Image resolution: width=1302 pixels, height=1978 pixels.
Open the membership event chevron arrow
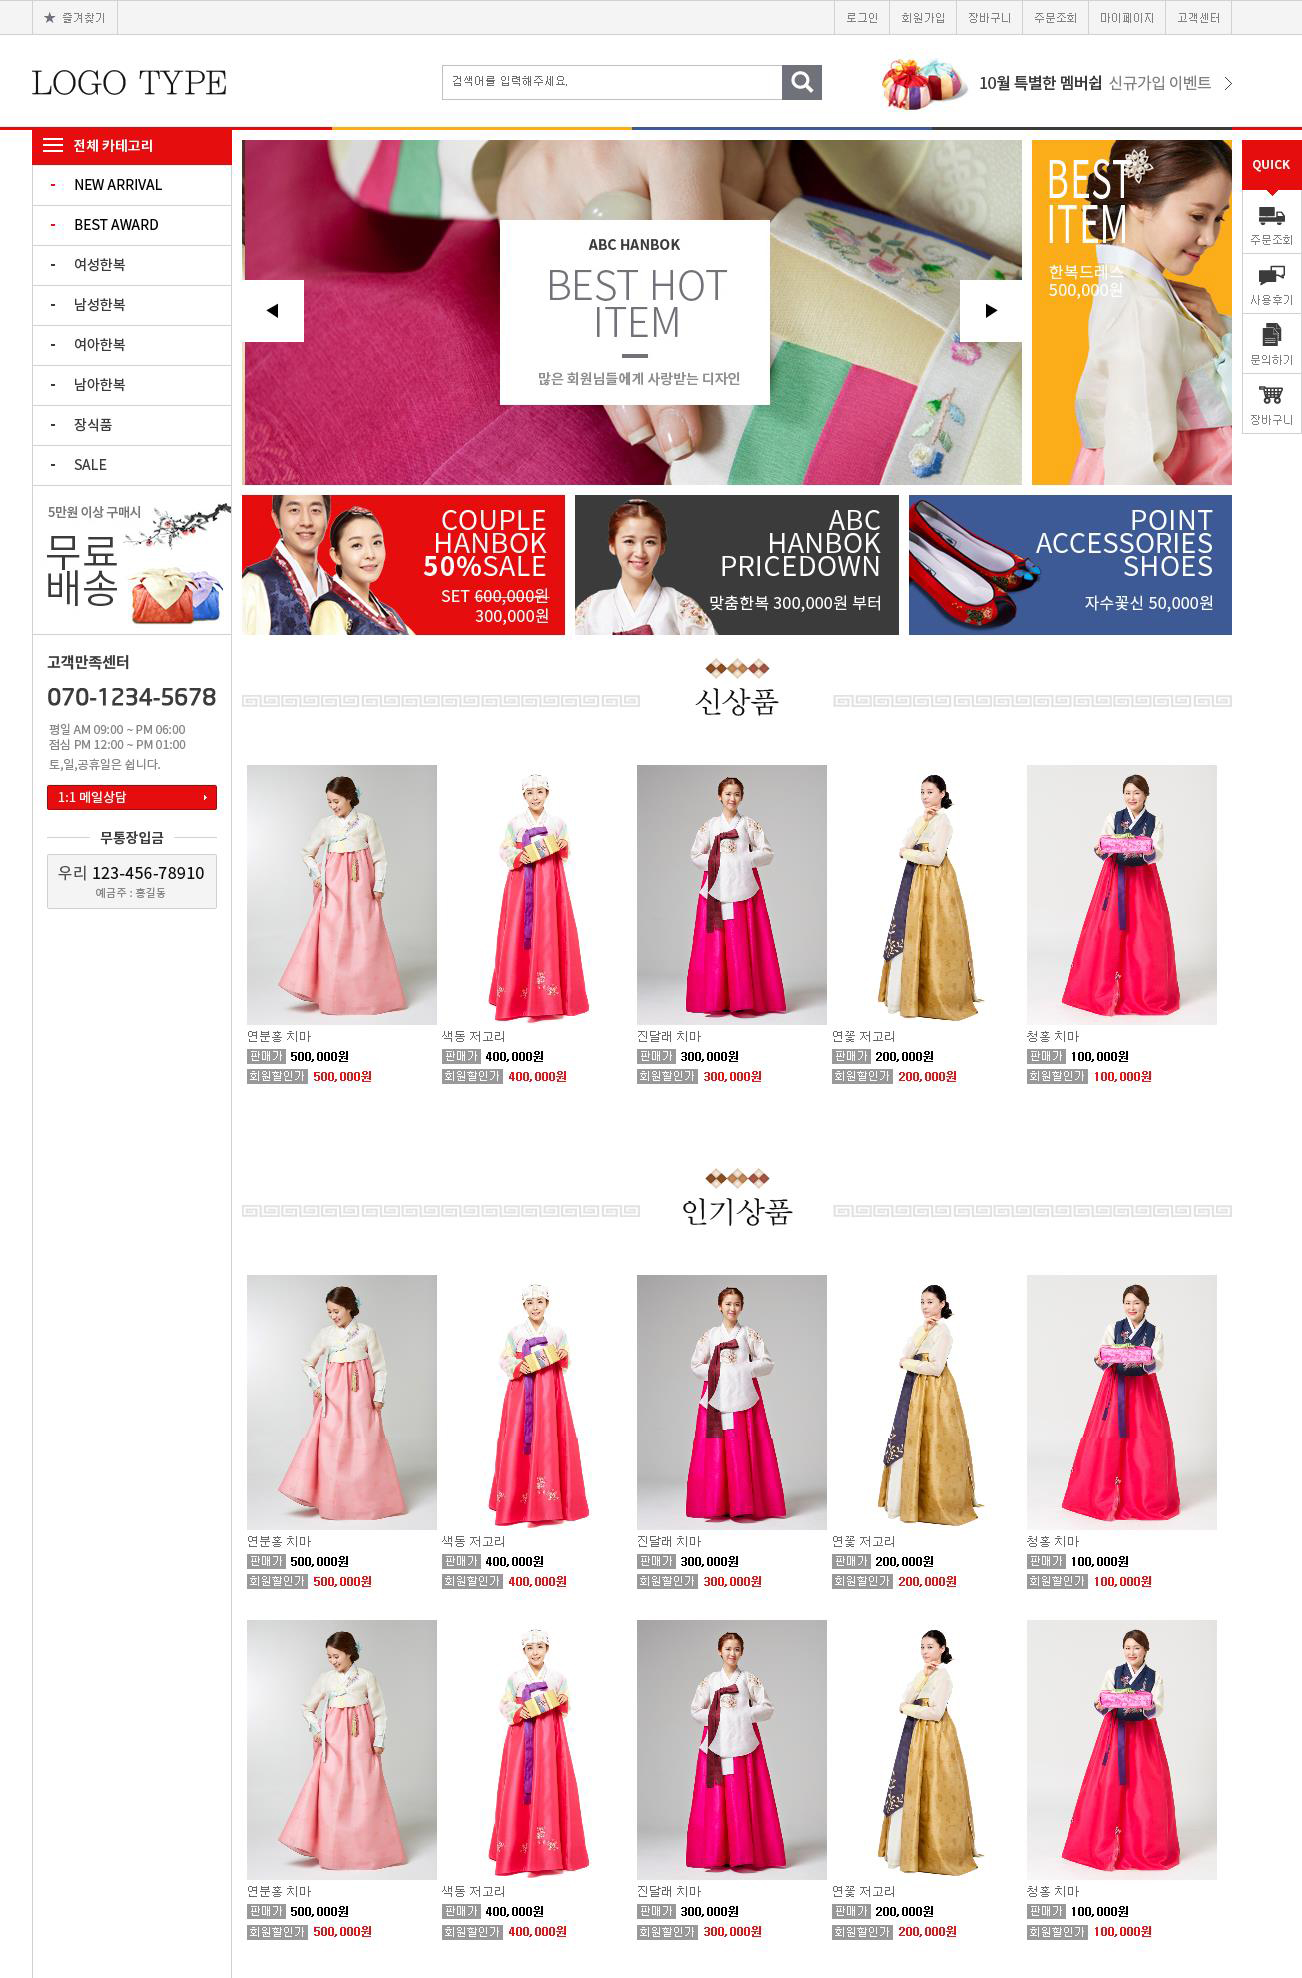click(1228, 83)
